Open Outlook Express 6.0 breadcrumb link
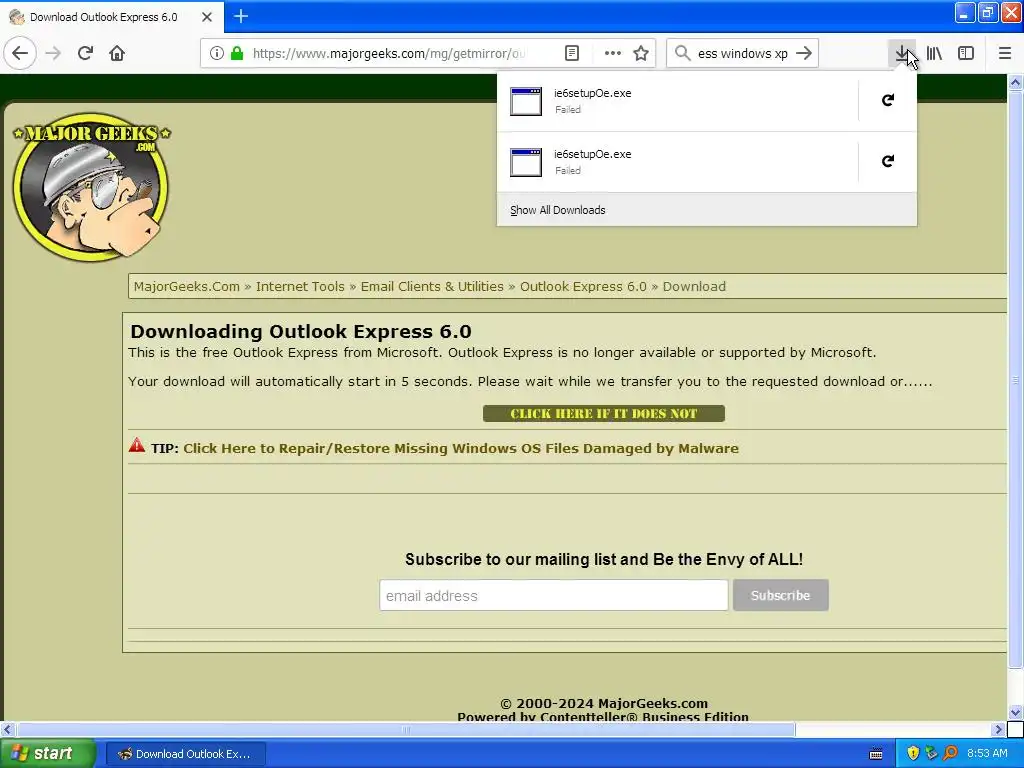 coord(583,287)
